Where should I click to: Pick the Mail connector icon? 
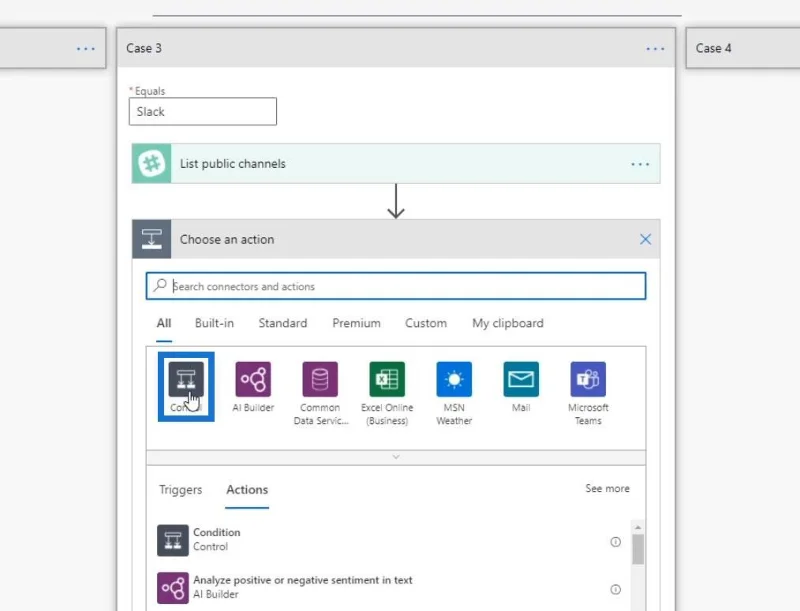point(521,379)
